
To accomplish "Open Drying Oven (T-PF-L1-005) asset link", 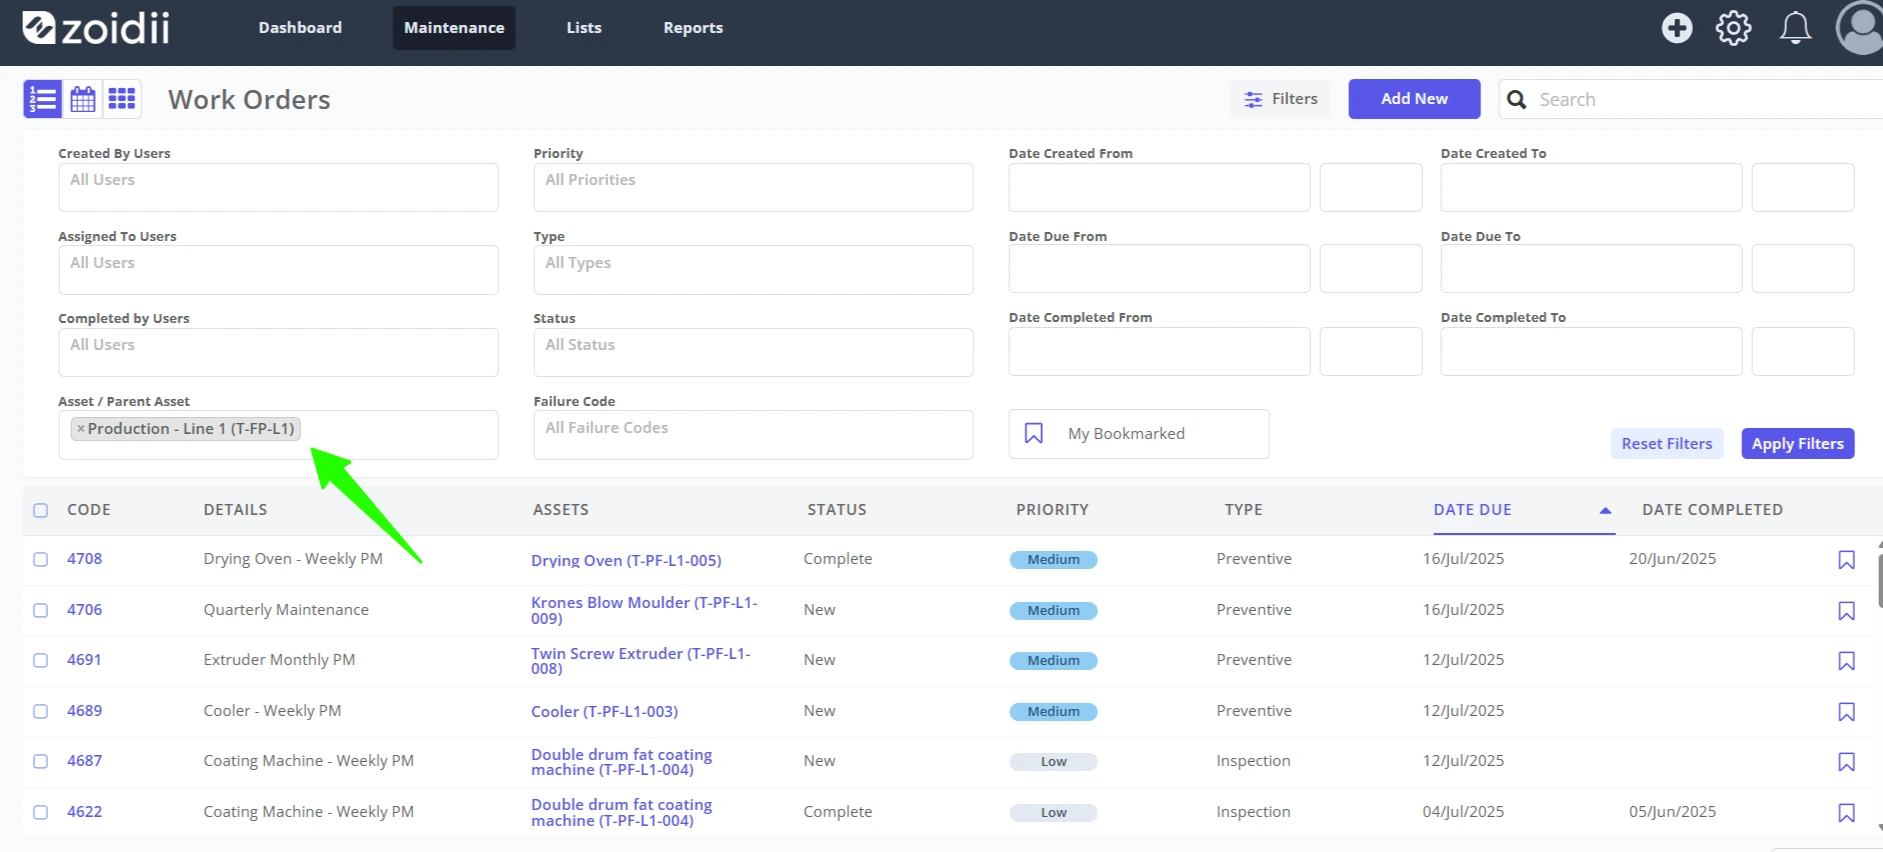I will [x=626, y=561].
